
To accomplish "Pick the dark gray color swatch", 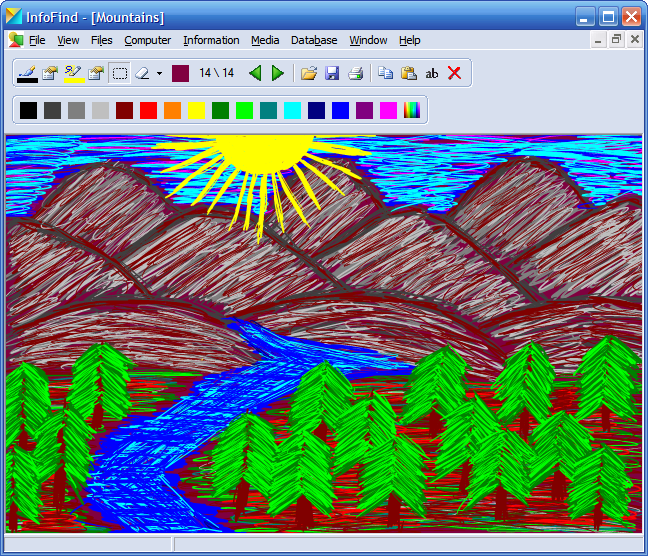I will tap(52, 110).
